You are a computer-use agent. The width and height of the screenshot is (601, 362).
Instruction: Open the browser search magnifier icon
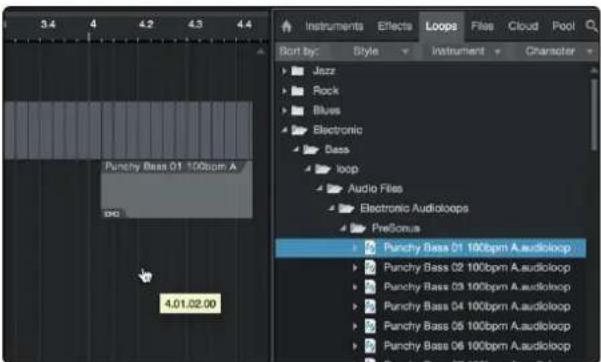tap(591, 26)
